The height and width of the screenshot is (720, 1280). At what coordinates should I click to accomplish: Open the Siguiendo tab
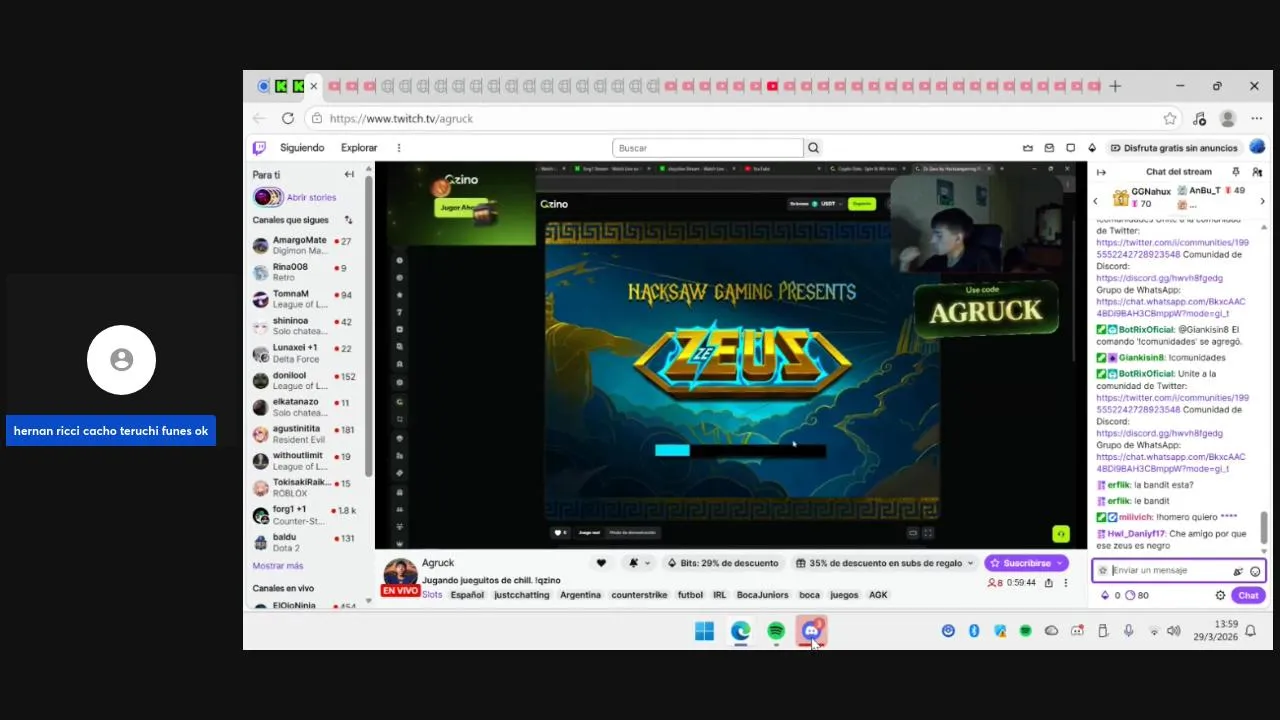(x=302, y=148)
